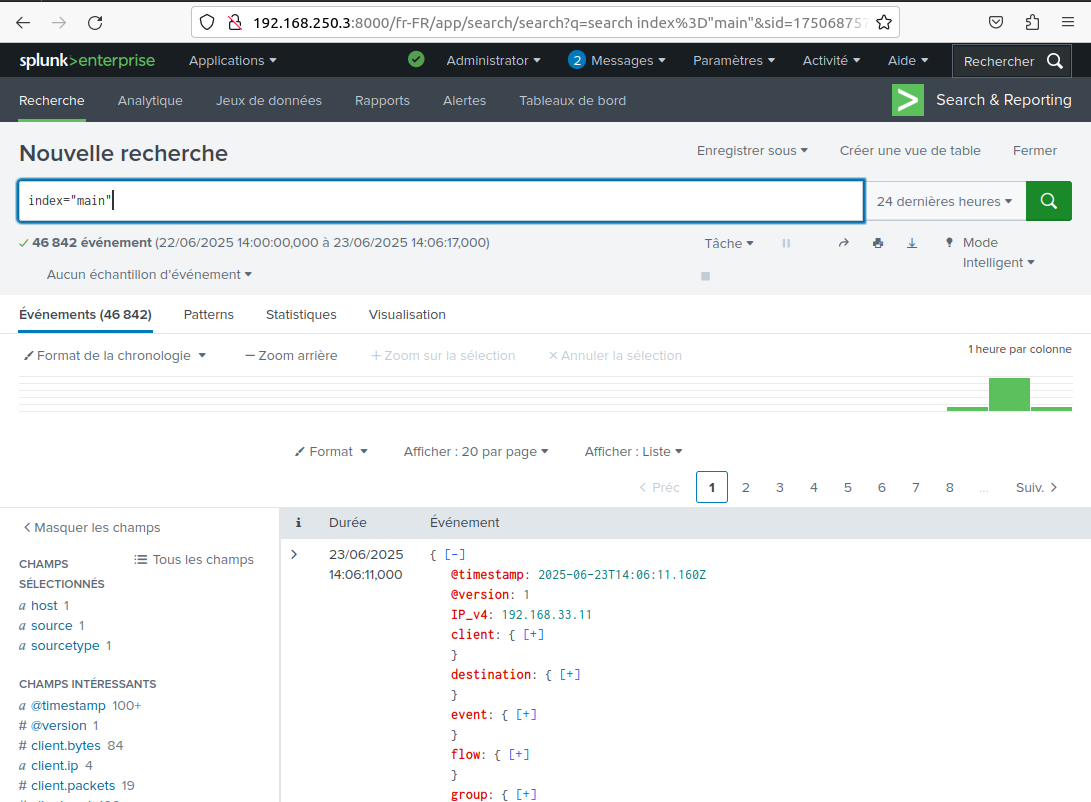The width and height of the screenshot is (1091, 802).
Task: Pause the search job
Action: 786,243
